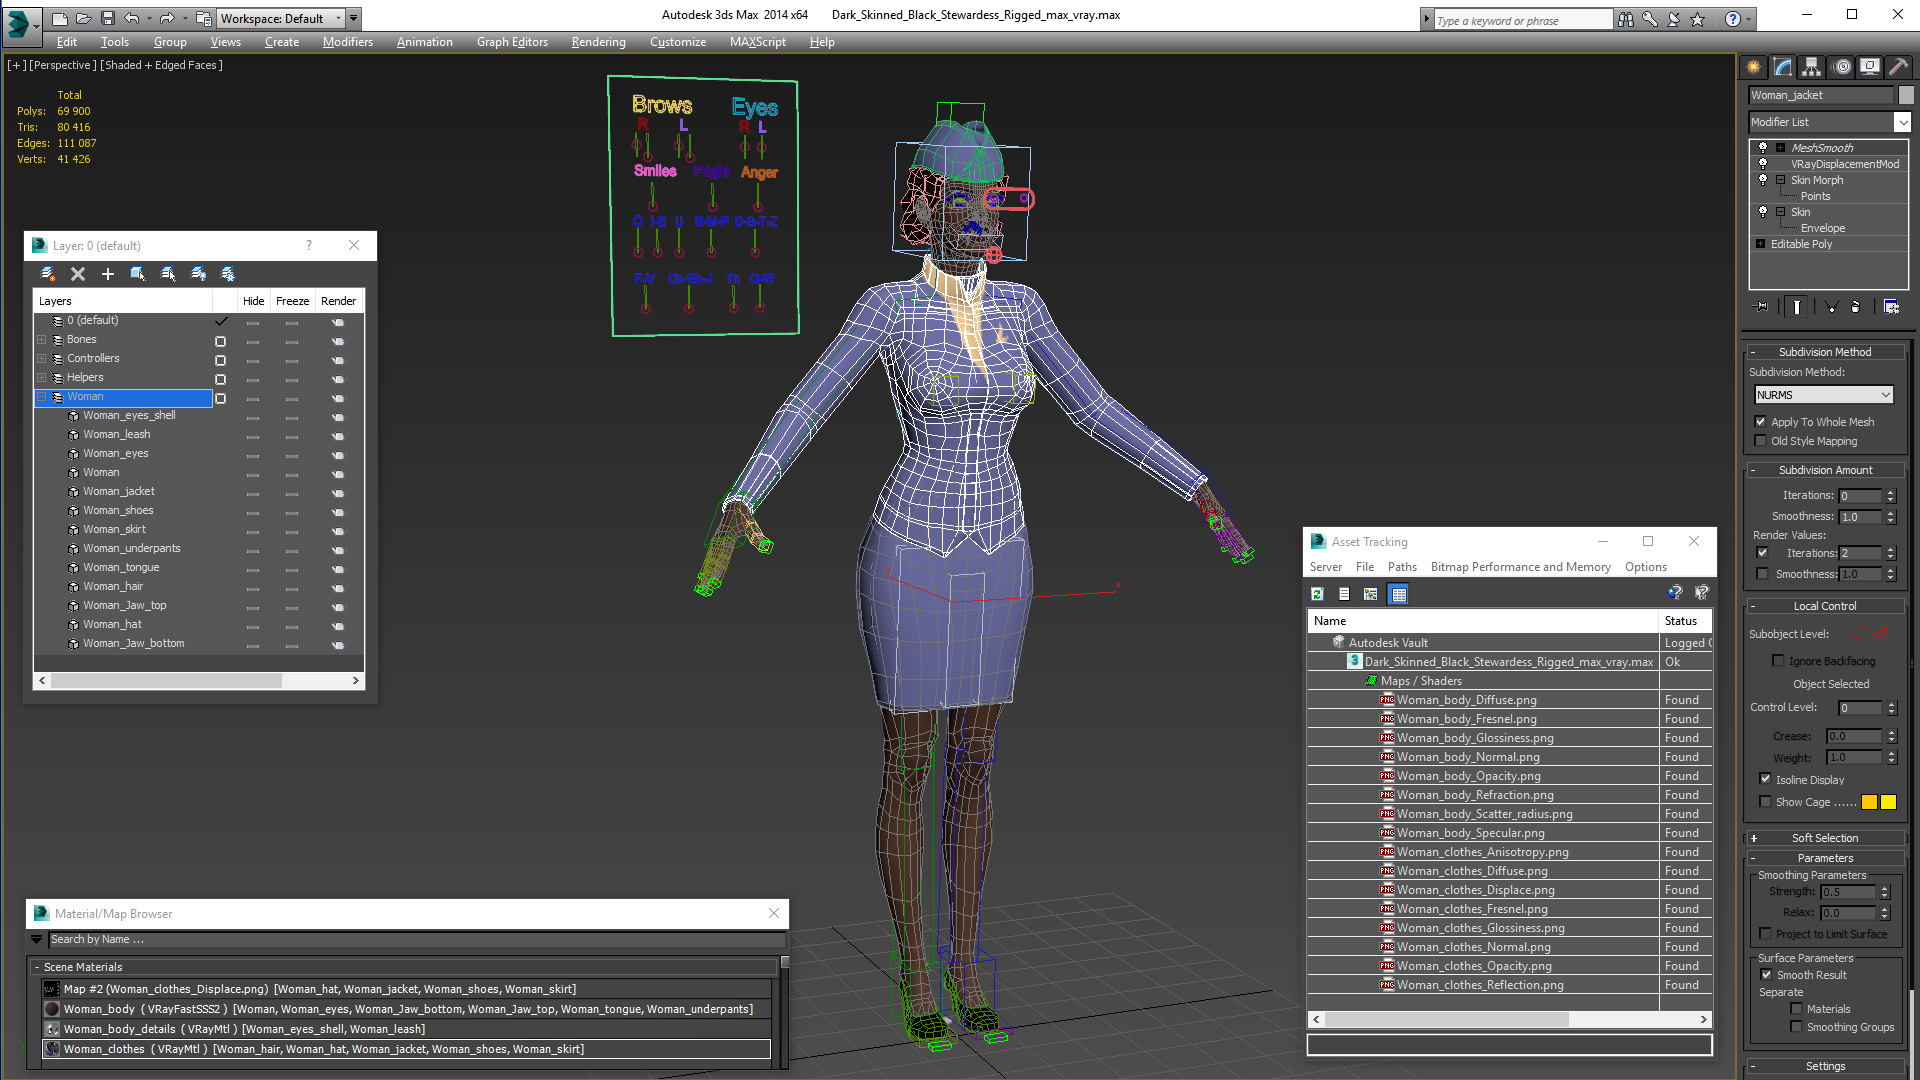Click Make Unique icon below stack
Viewport: 1920px width, 1080px height.
click(x=1831, y=307)
